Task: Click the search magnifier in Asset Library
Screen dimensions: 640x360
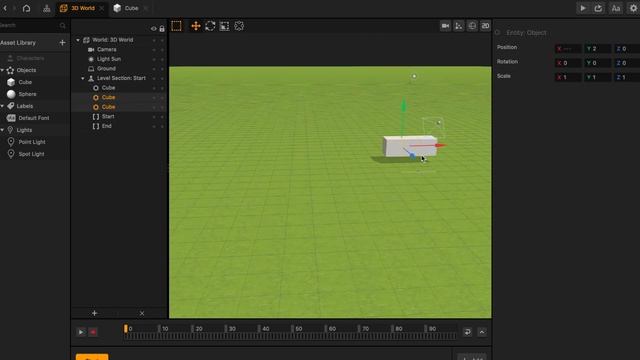Action: tap(62, 26)
